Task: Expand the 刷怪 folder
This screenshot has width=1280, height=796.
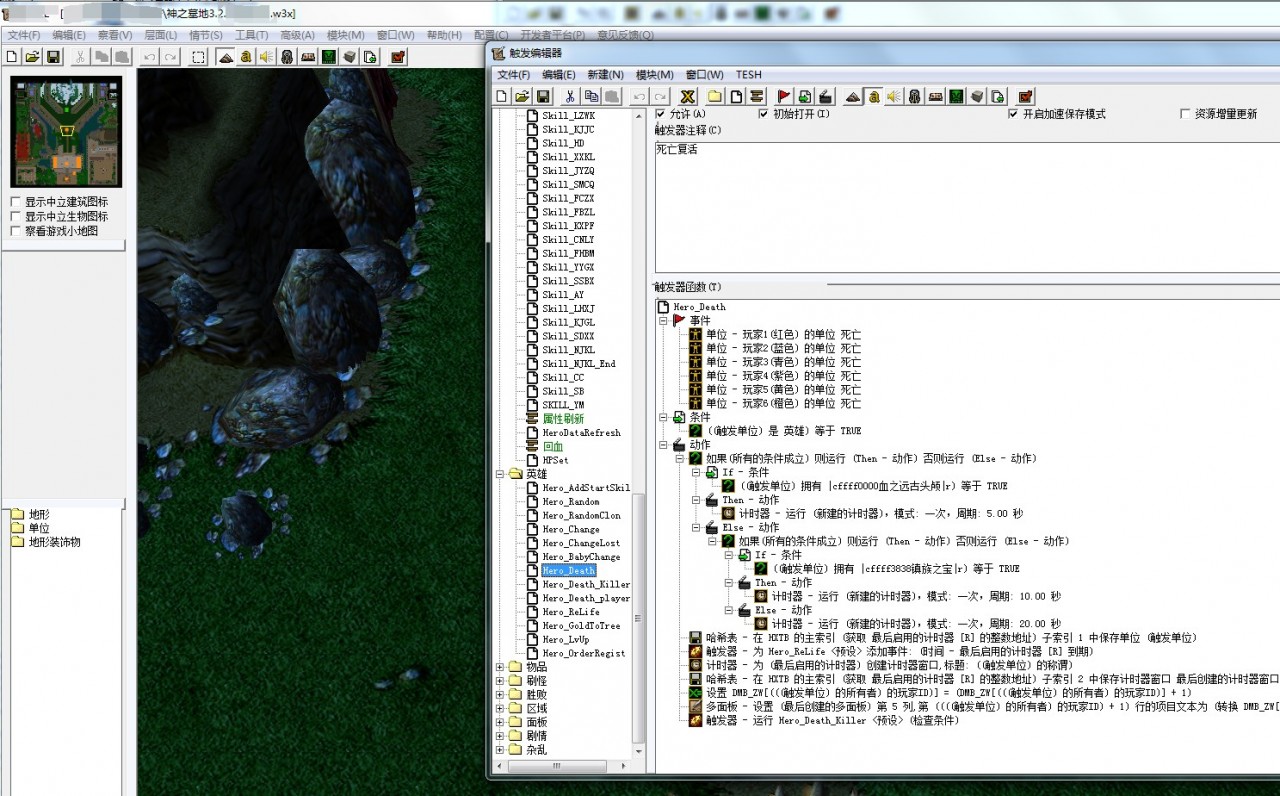Action: click(501, 681)
